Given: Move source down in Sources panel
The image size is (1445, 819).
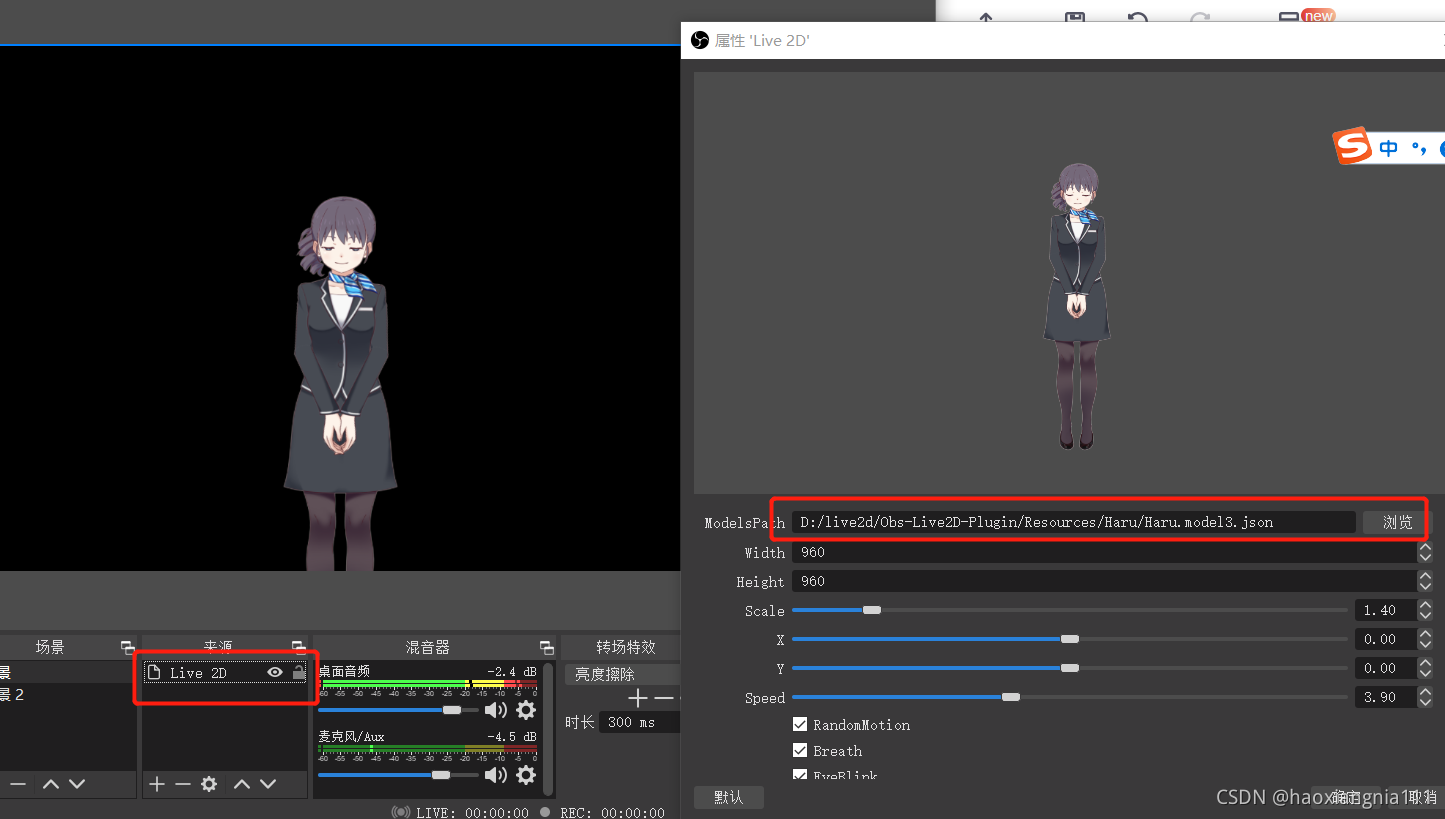Looking at the screenshot, I should (x=268, y=784).
